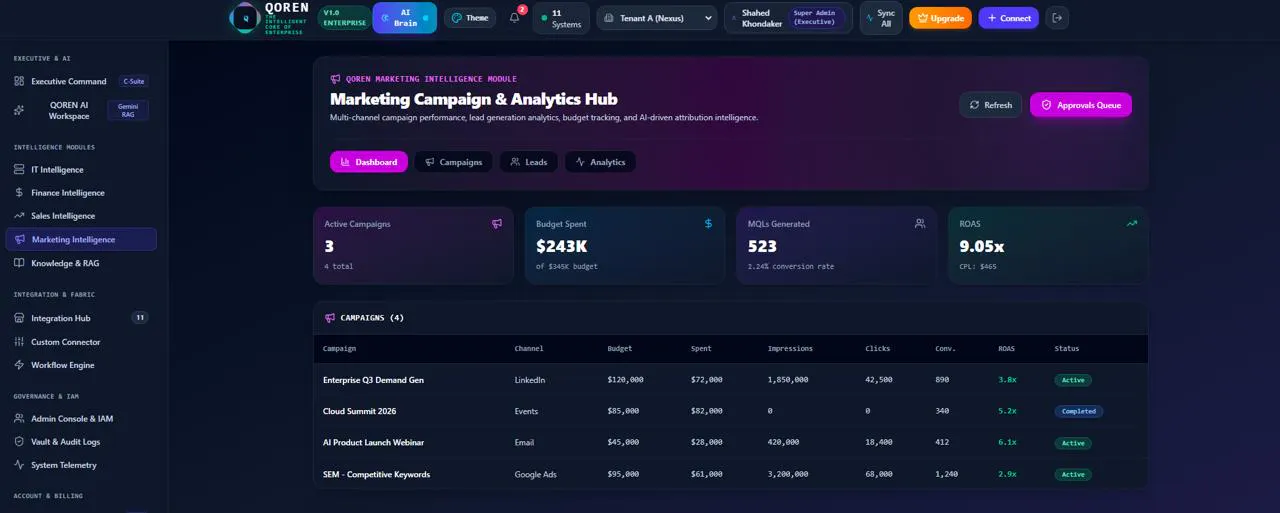Click Active status for Enterprise Q3 Demand Gen

[1073, 380]
